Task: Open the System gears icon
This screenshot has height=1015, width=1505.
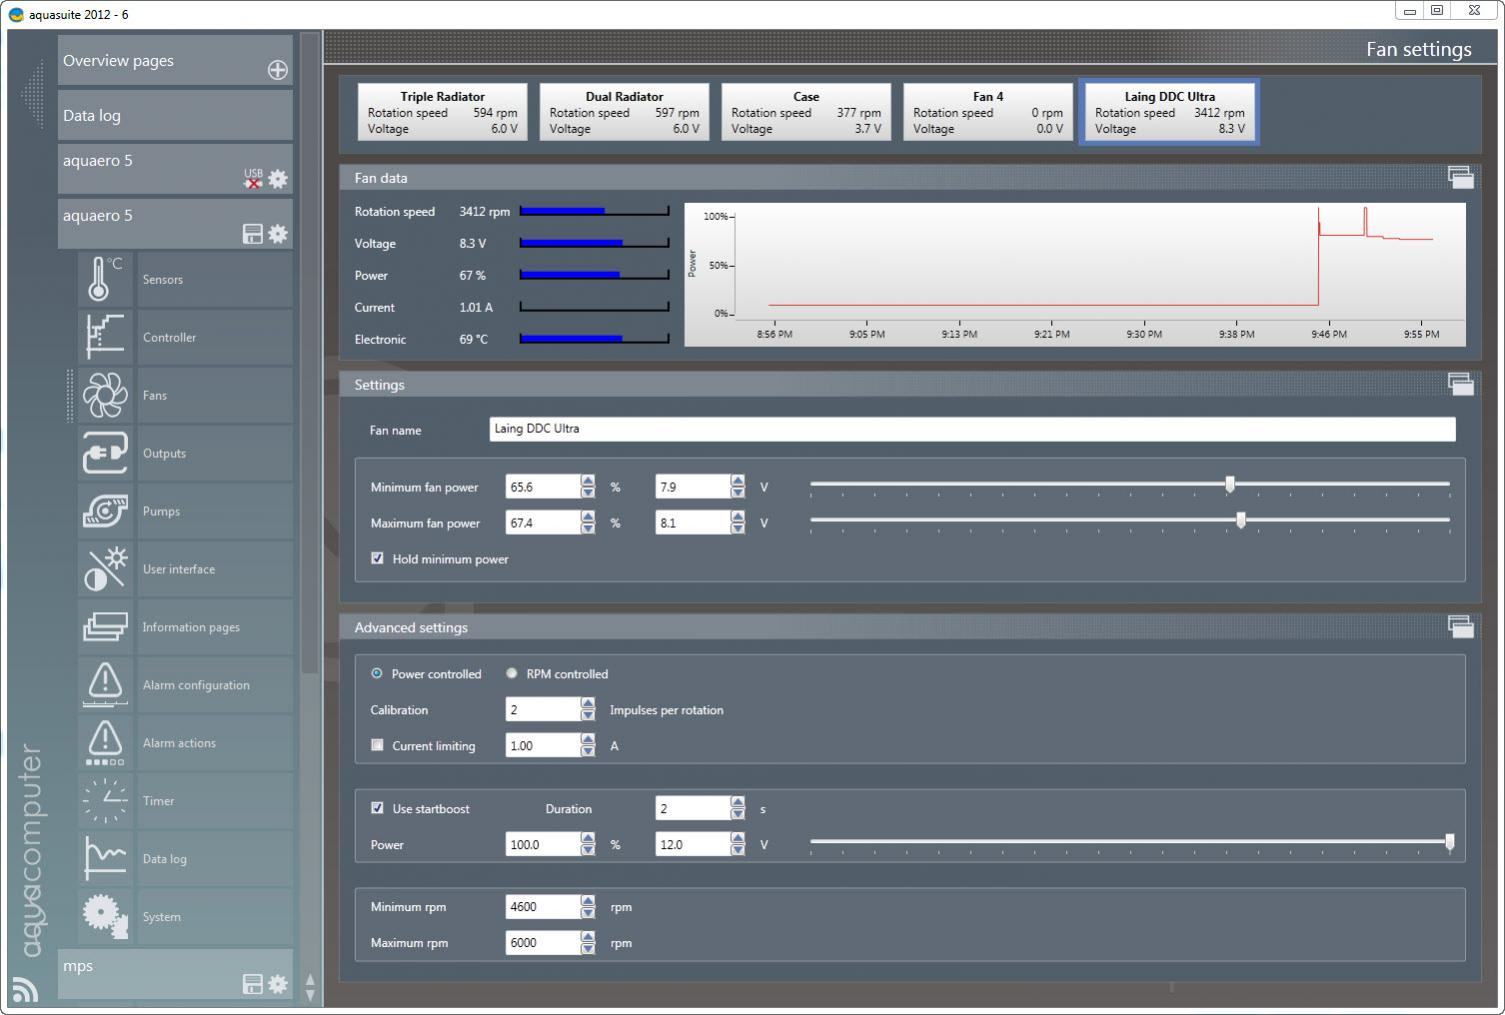Action: click(x=105, y=917)
